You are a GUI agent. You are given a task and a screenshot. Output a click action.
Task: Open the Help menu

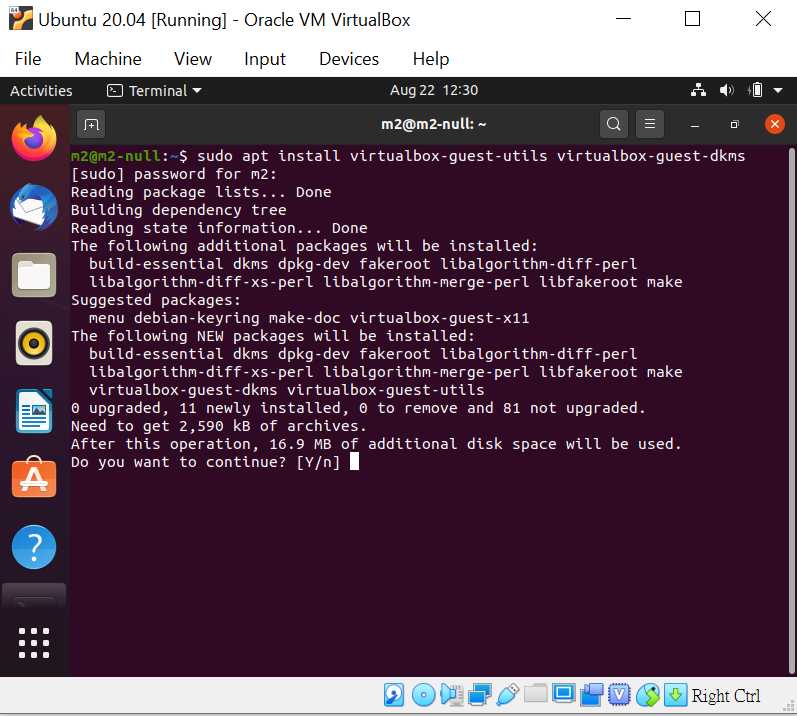point(431,59)
